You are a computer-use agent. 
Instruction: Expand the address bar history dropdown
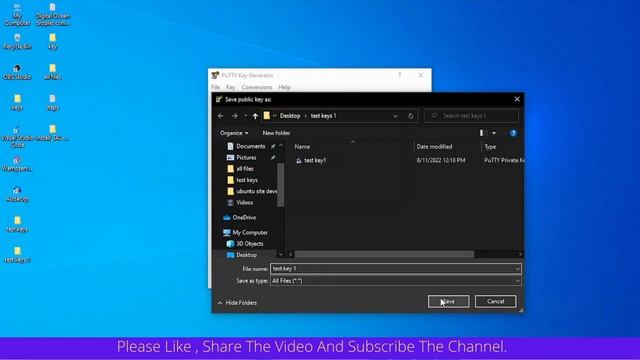395,116
